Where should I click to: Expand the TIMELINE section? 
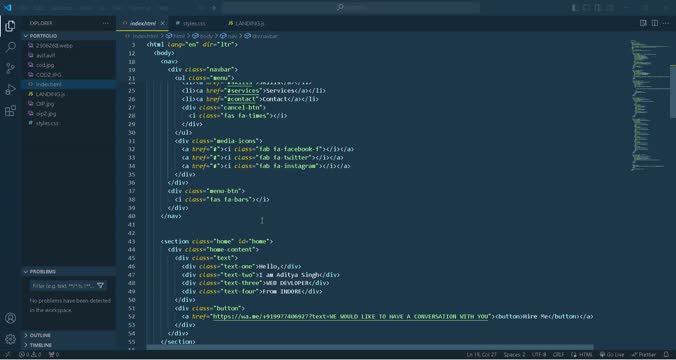point(69,345)
